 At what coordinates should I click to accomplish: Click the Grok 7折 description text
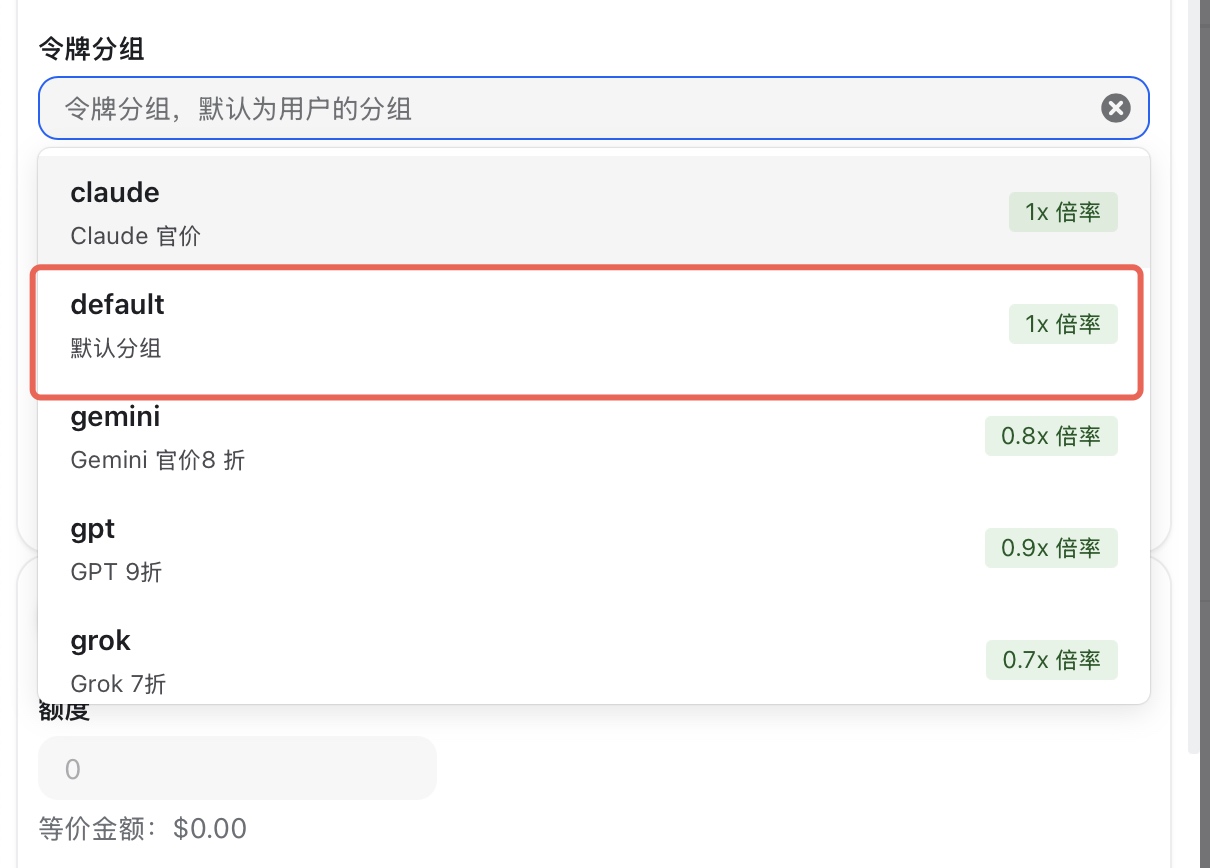click(x=118, y=685)
